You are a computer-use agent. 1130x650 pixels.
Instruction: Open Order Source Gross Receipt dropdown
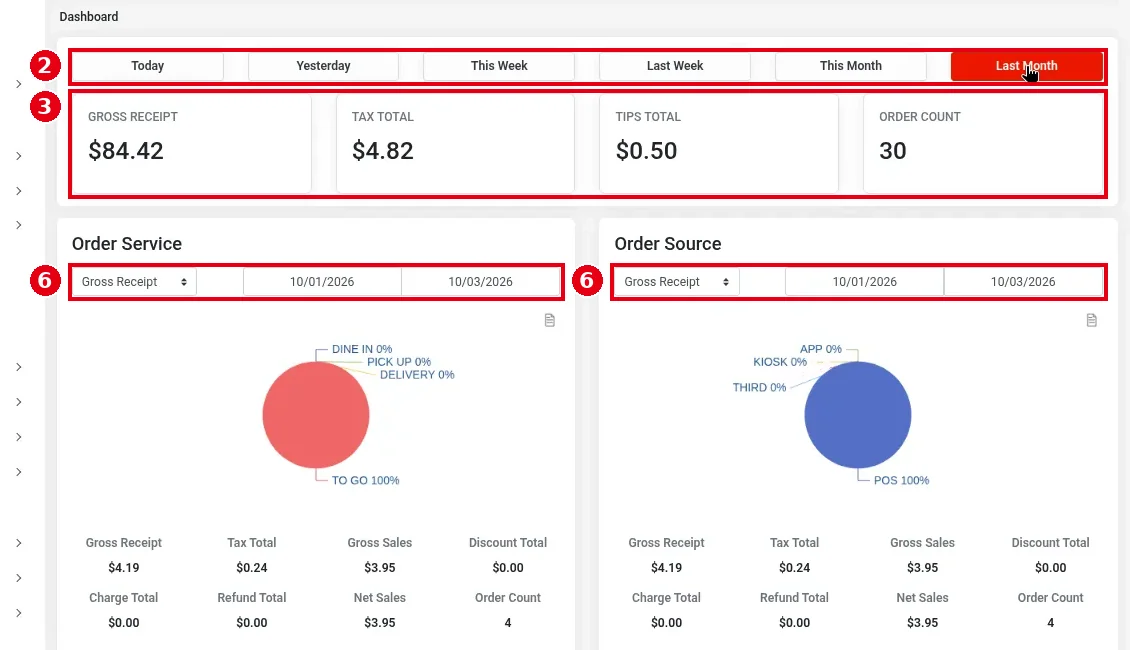pyautogui.click(x=676, y=282)
